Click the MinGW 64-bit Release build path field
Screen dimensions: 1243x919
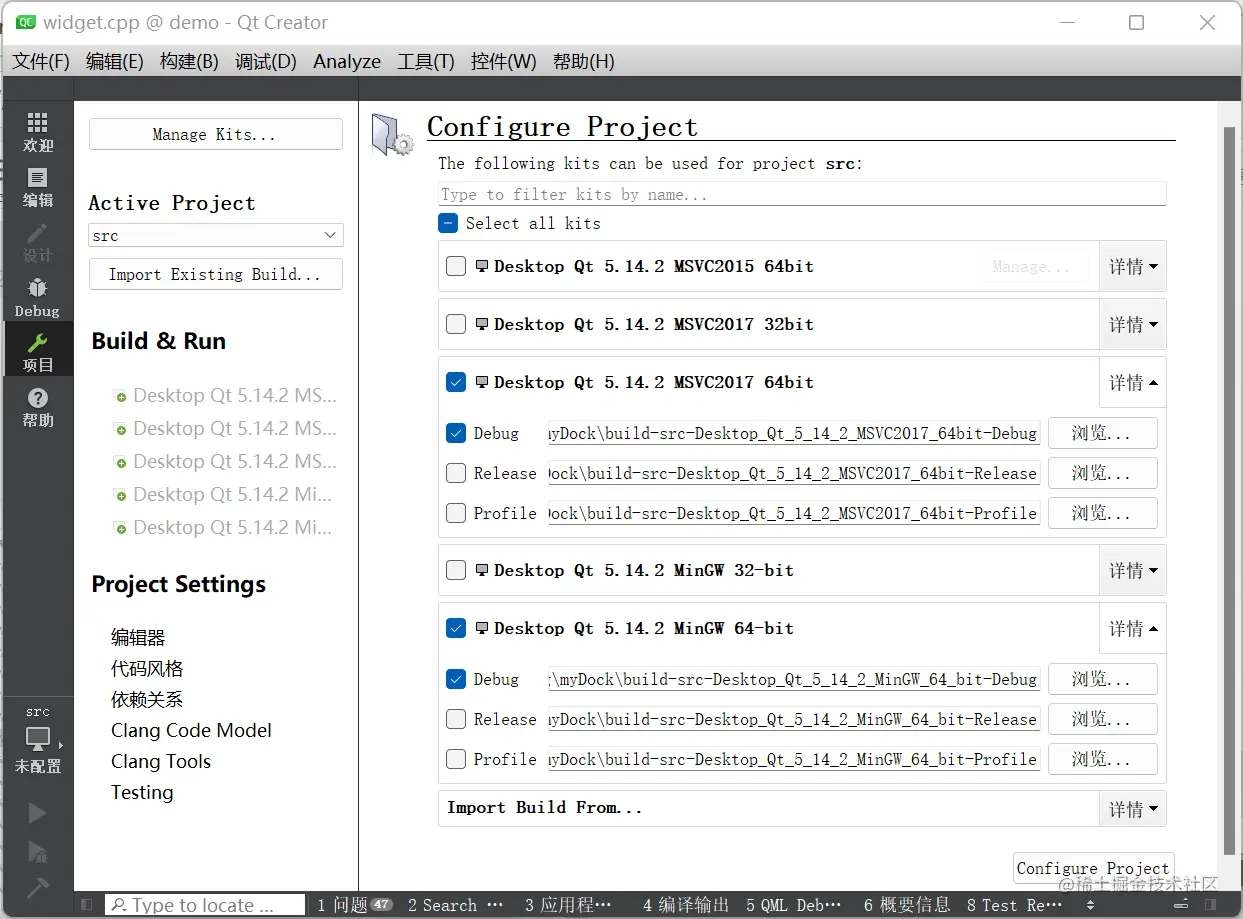coord(794,719)
